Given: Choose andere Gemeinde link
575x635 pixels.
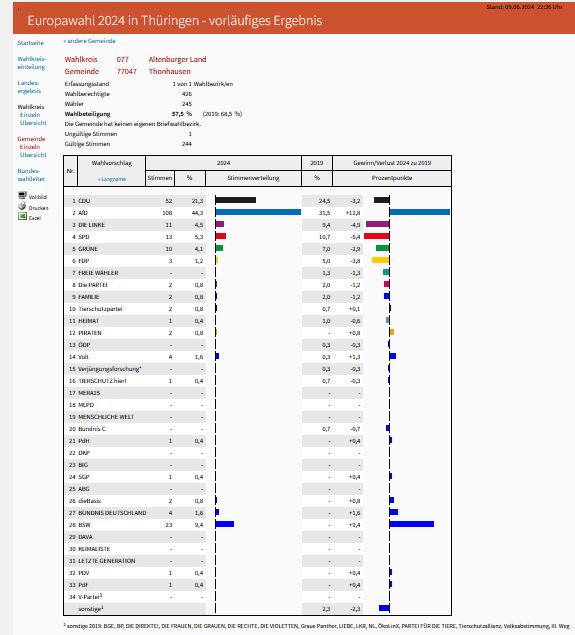Looking at the screenshot, I should (x=89, y=41).
